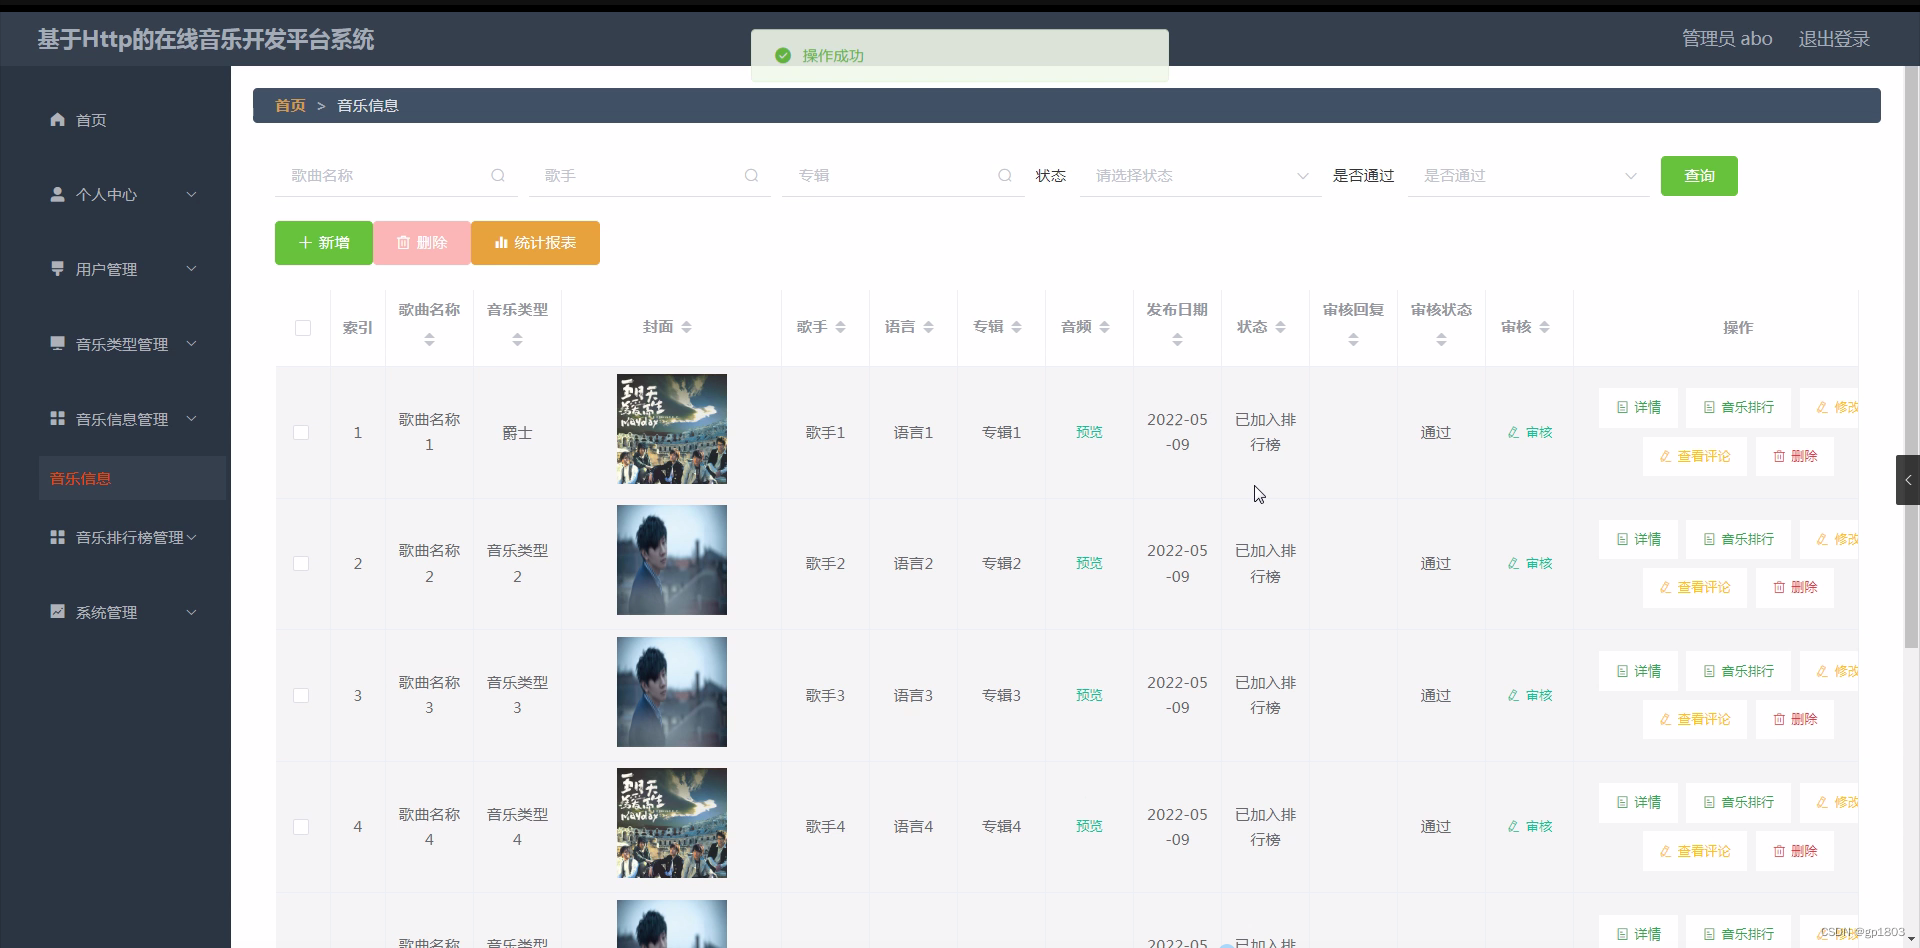Viewport: 1920px width, 948px height.
Task: Sort by 语言 column arrows
Action: pyautogui.click(x=928, y=327)
